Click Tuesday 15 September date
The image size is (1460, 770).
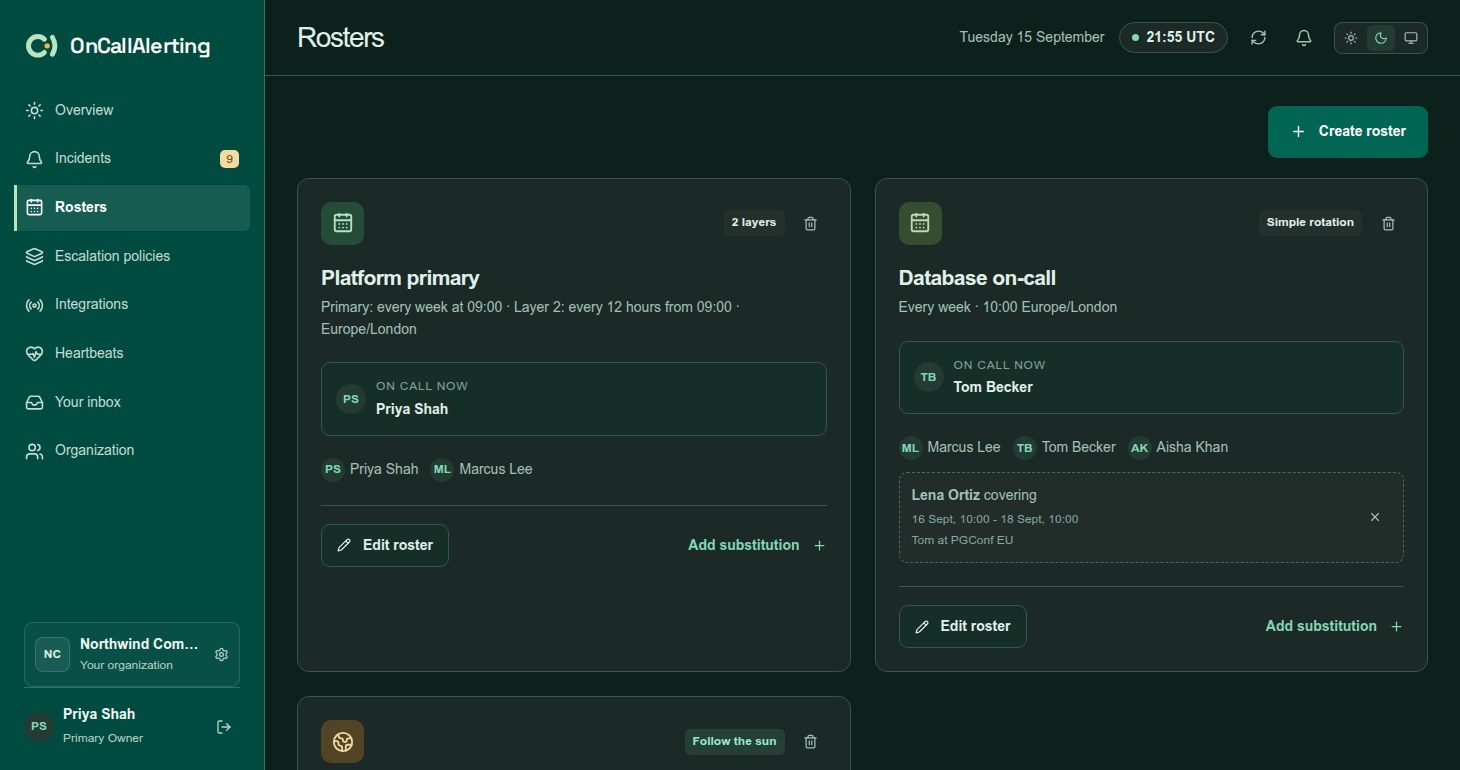1032,38
